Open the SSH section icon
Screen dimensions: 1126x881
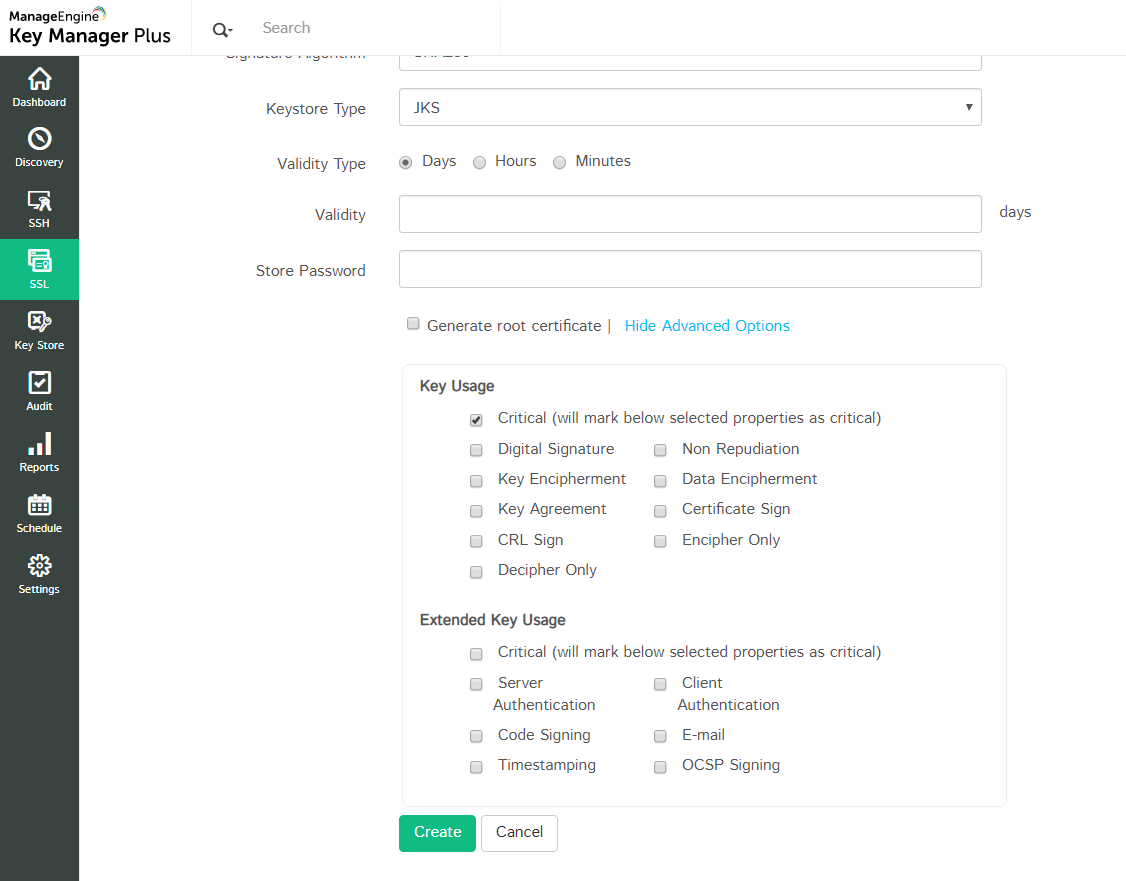(x=39, y=200)
